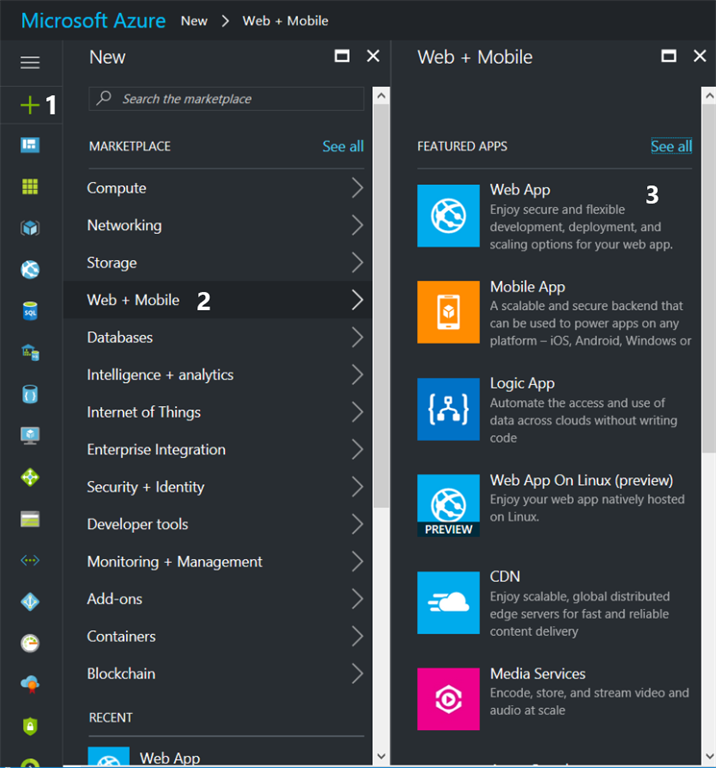The image size is (716, 768).
Task: Open Azure Active Directory diamond icon
Action: click(x=30, y=601)
